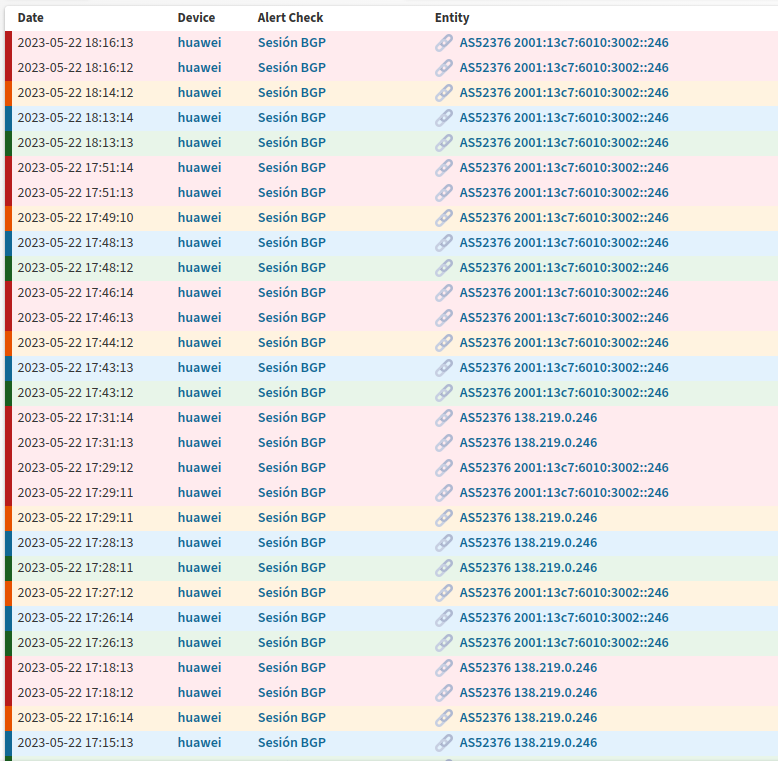Select the 17:27:12 alert timestamp
This screenshot has height=763, width=778.
75,593
